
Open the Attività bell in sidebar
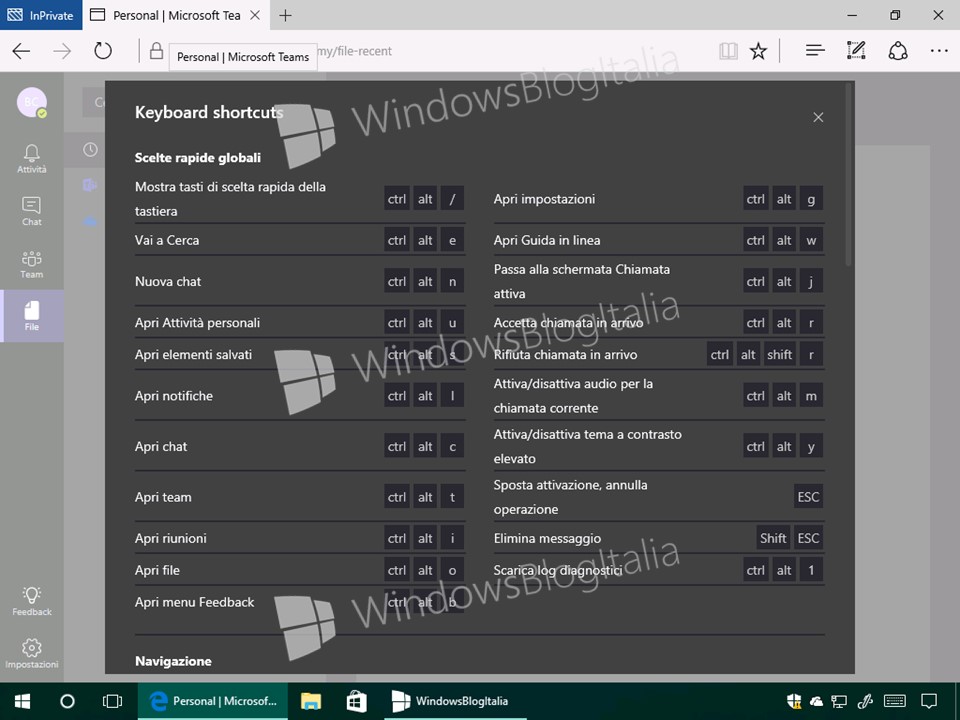click(x=31, y=159)
